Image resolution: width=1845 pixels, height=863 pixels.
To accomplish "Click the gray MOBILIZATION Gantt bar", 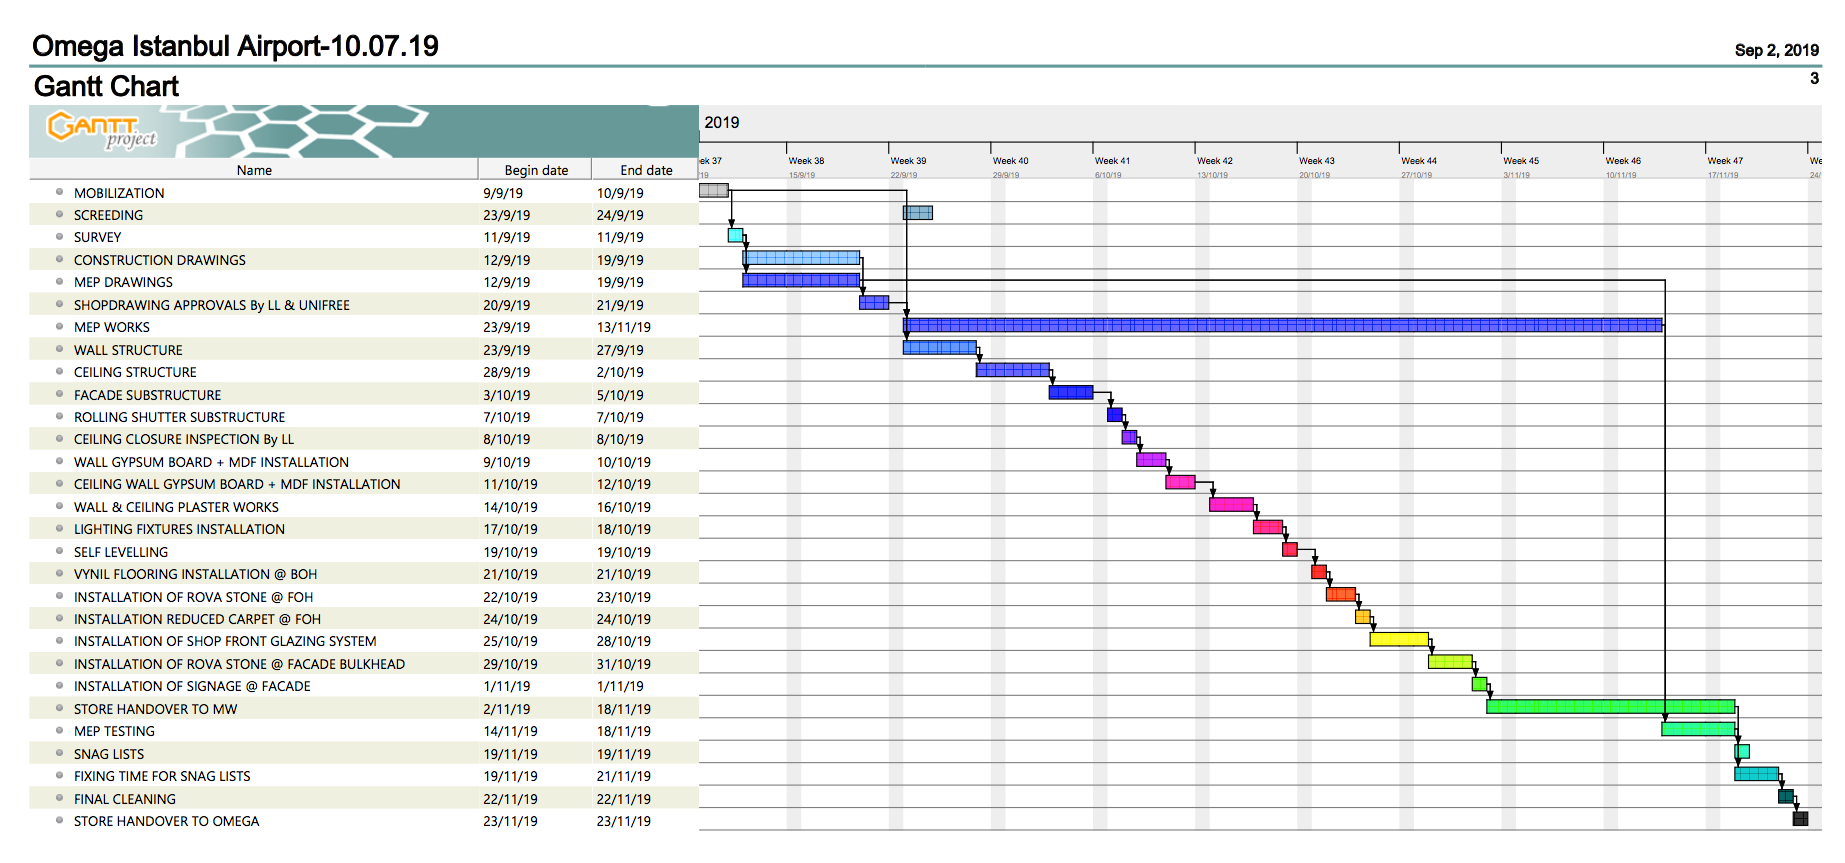I will pyautogui.click(x=714, y=190).
